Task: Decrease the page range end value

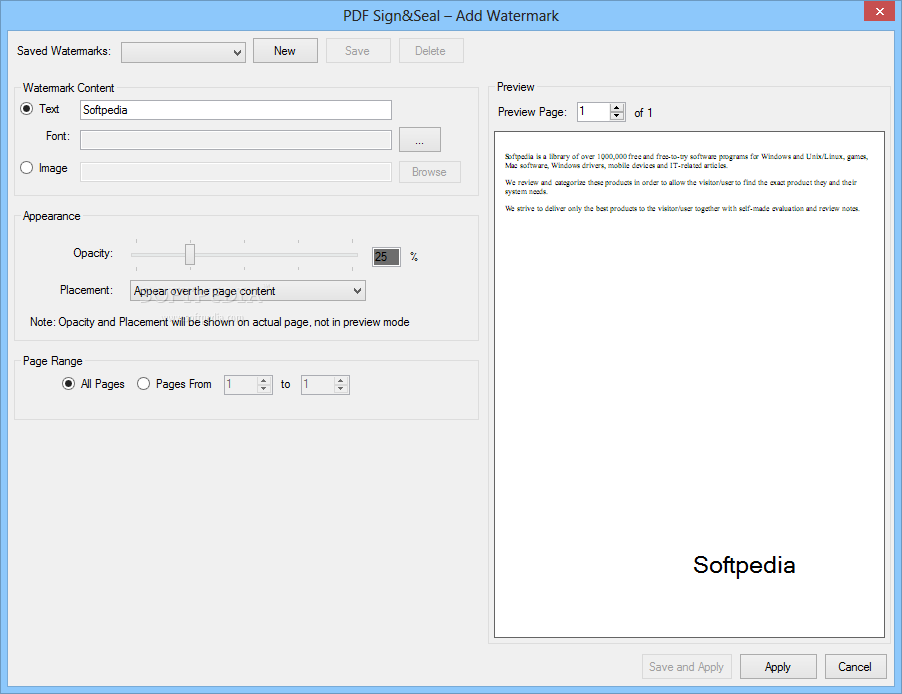Action: coord(341,388)
